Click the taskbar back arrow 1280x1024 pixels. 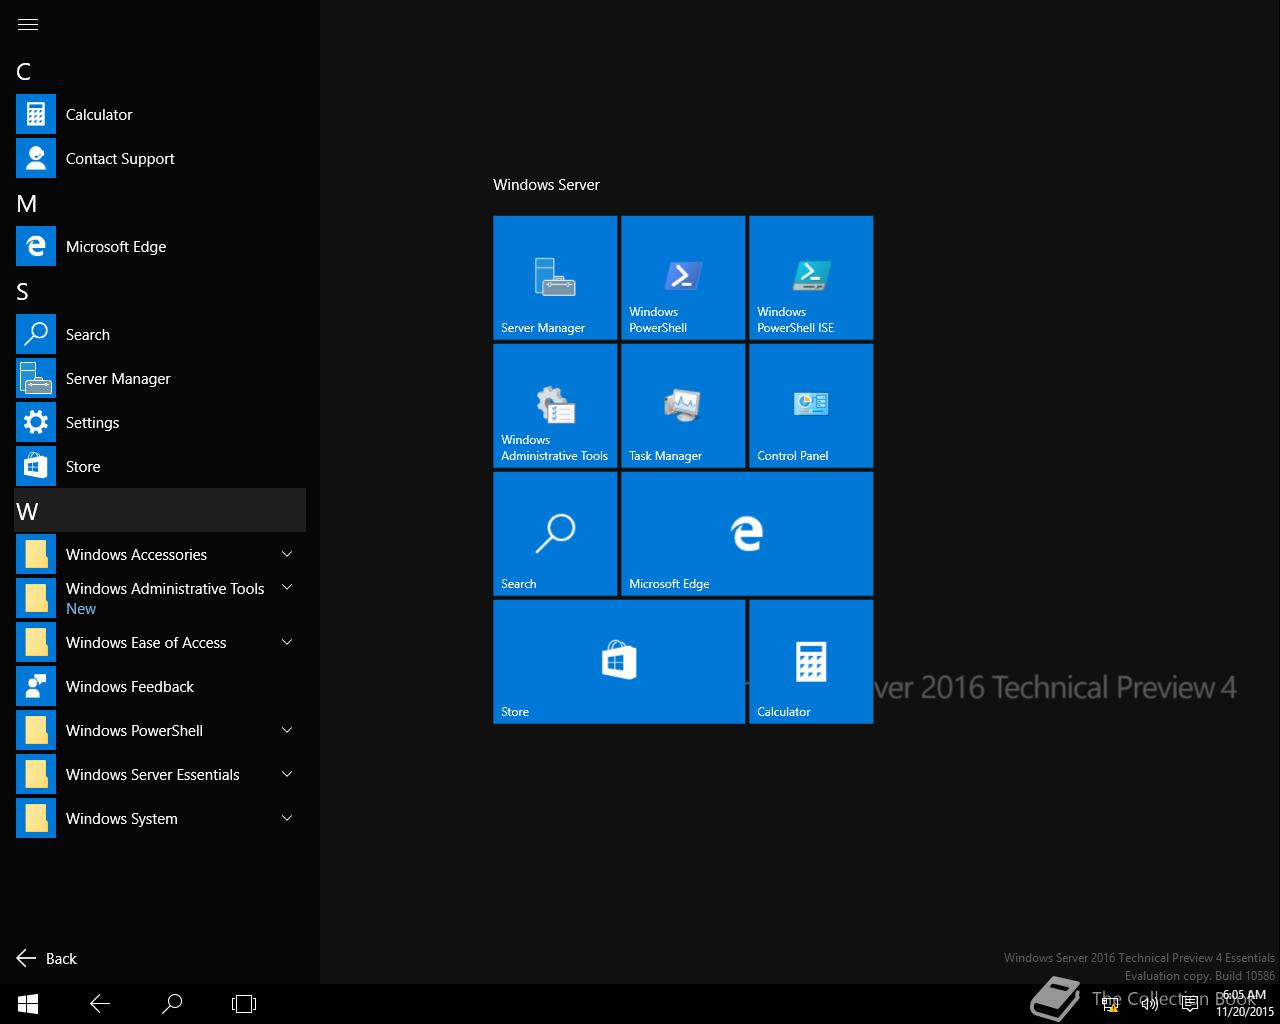100,1004
